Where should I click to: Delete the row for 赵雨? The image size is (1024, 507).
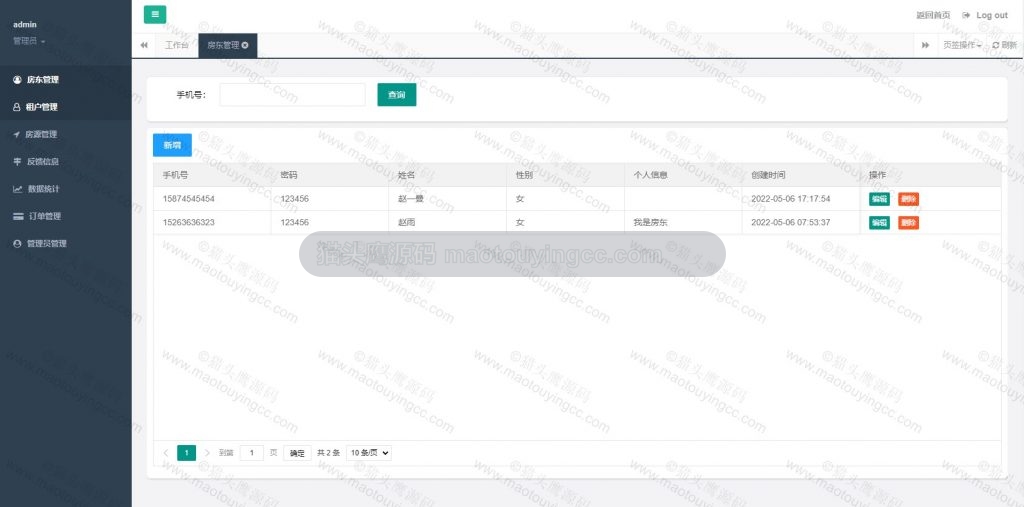tap(908, 223)
